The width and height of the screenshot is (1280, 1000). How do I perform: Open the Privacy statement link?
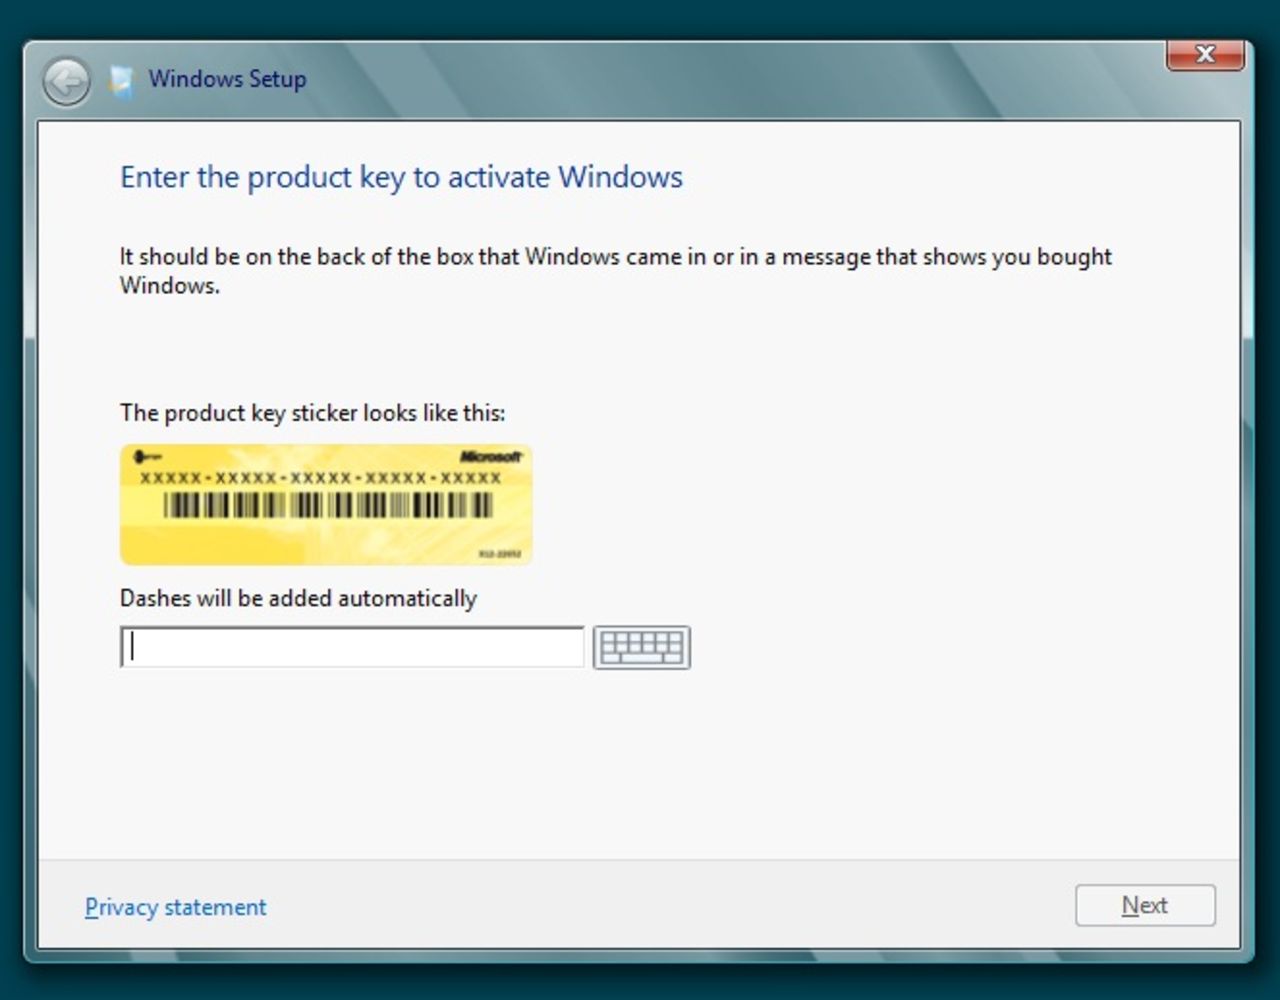[175, 907]
